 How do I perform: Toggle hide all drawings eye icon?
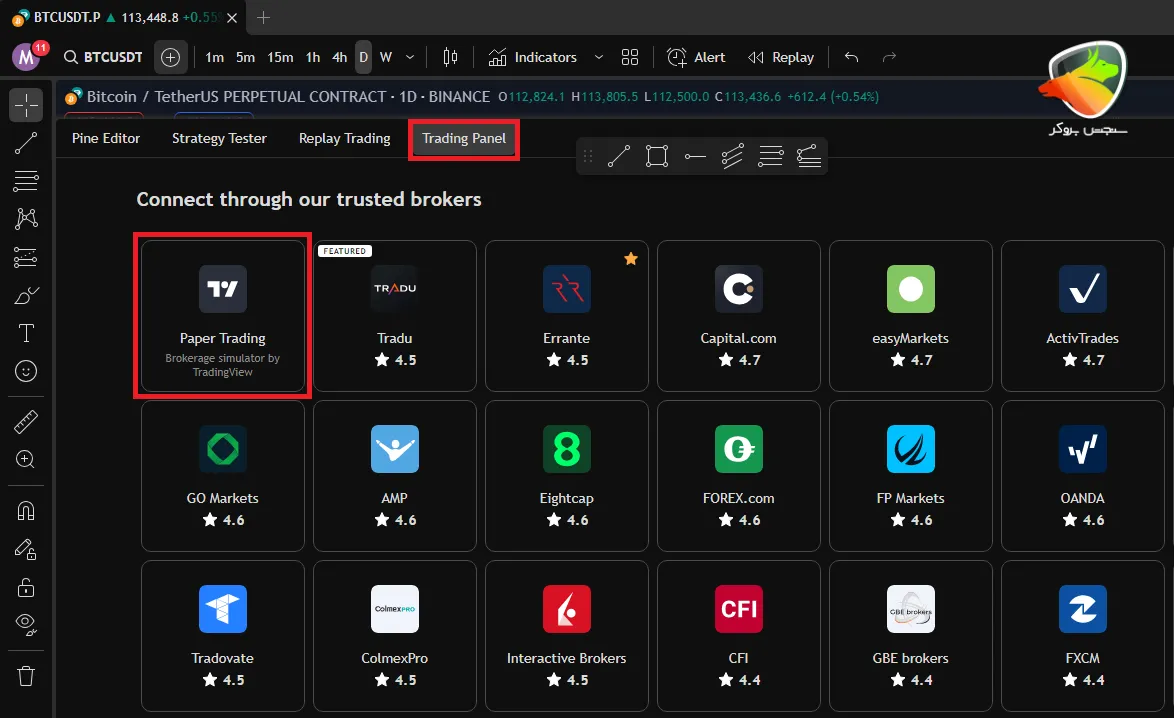coord(26,625)
